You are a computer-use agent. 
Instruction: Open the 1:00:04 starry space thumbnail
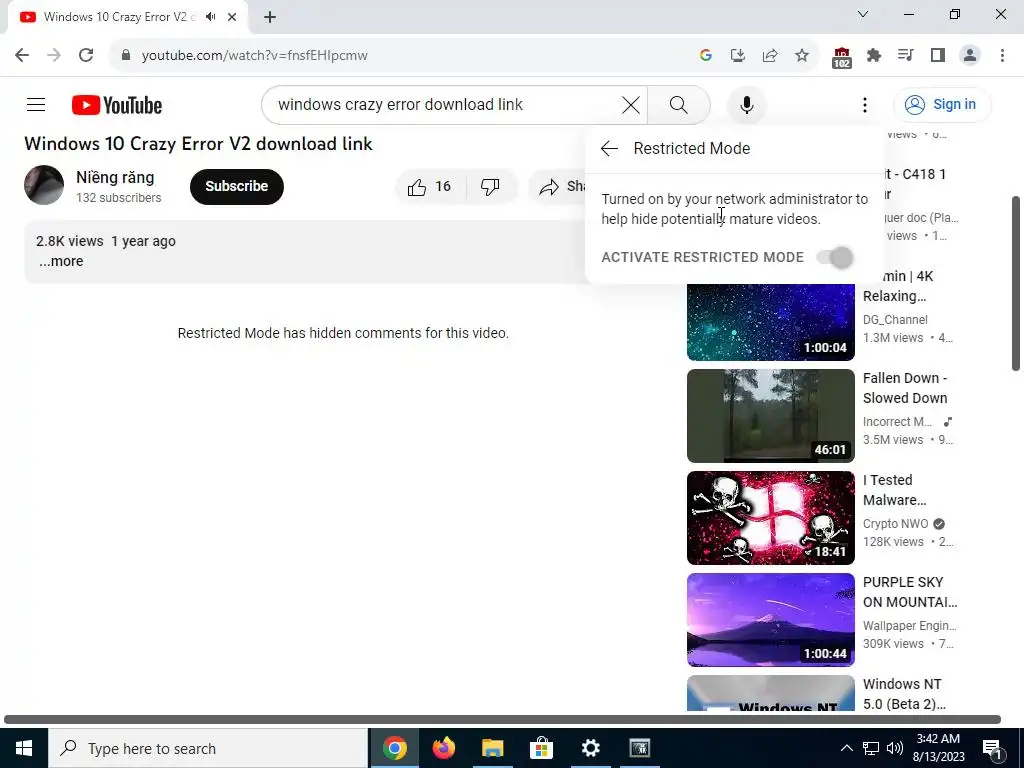(x=771, y=322)
